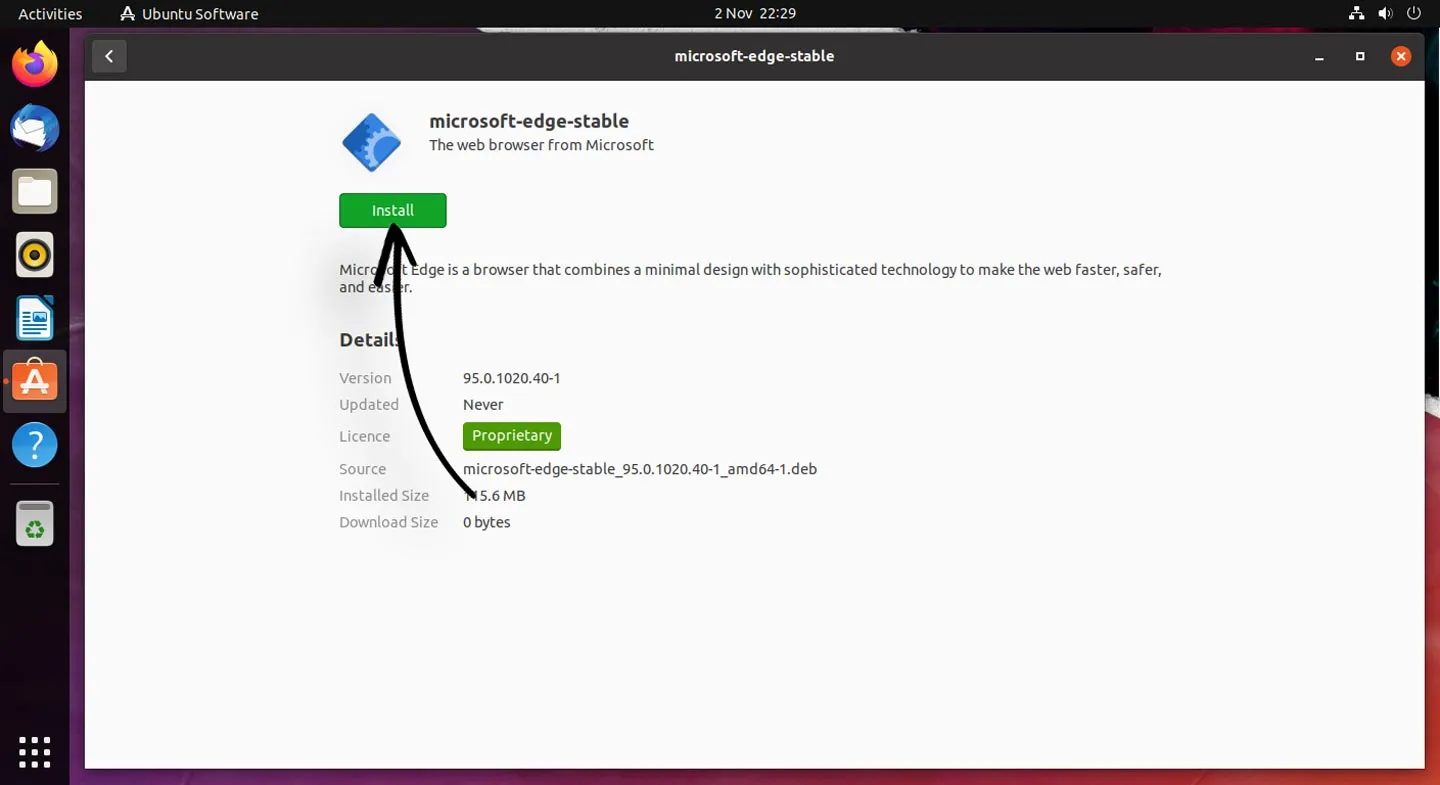1440x785 pixels.
Task: Minimize the Ubuntu Software window
Action: click(x=1319, y=56)
